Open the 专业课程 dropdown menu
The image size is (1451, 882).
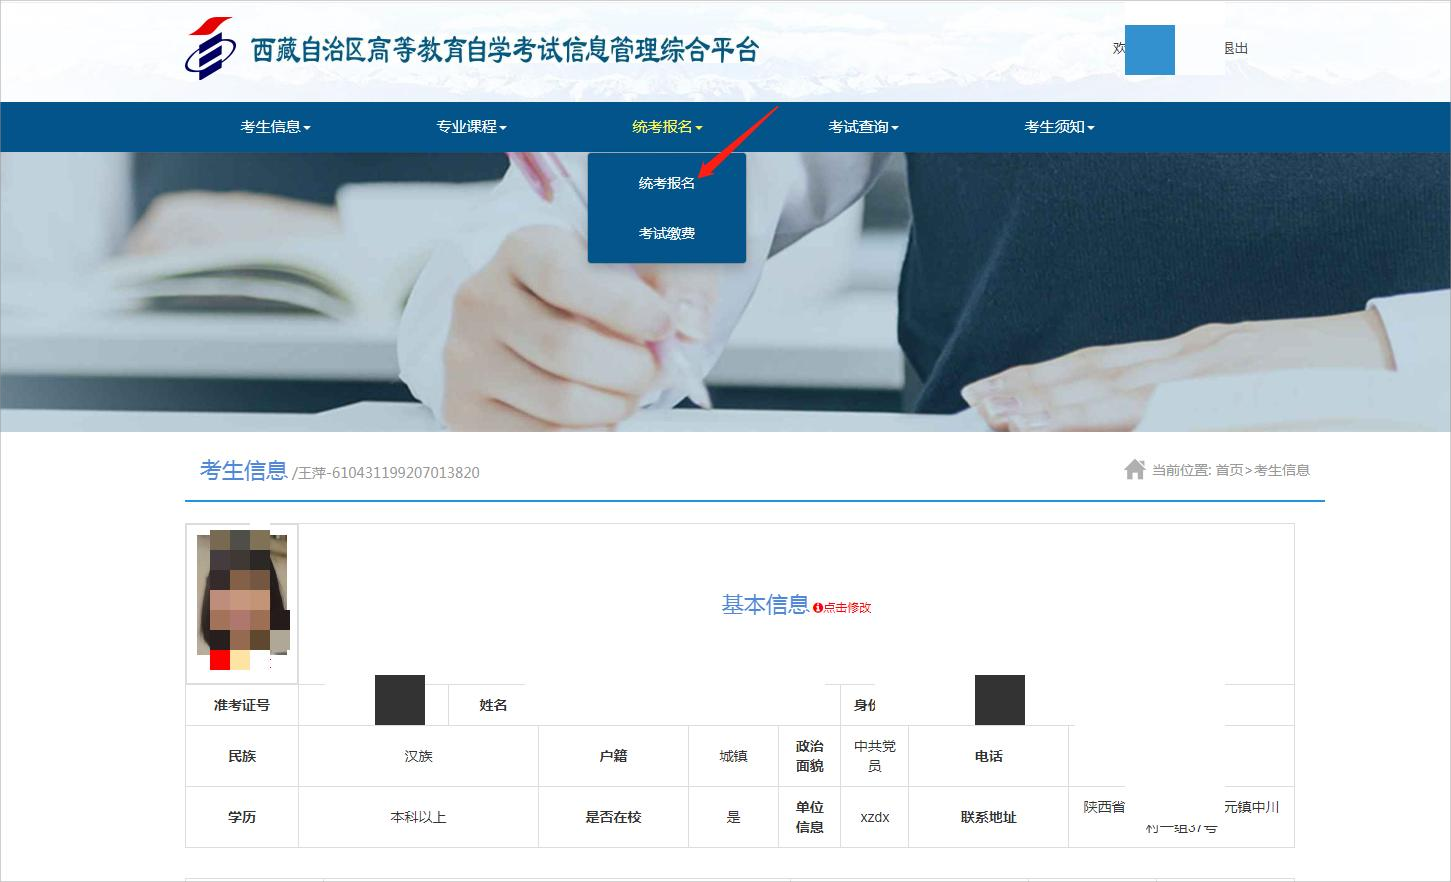click(x=471, y=127)
